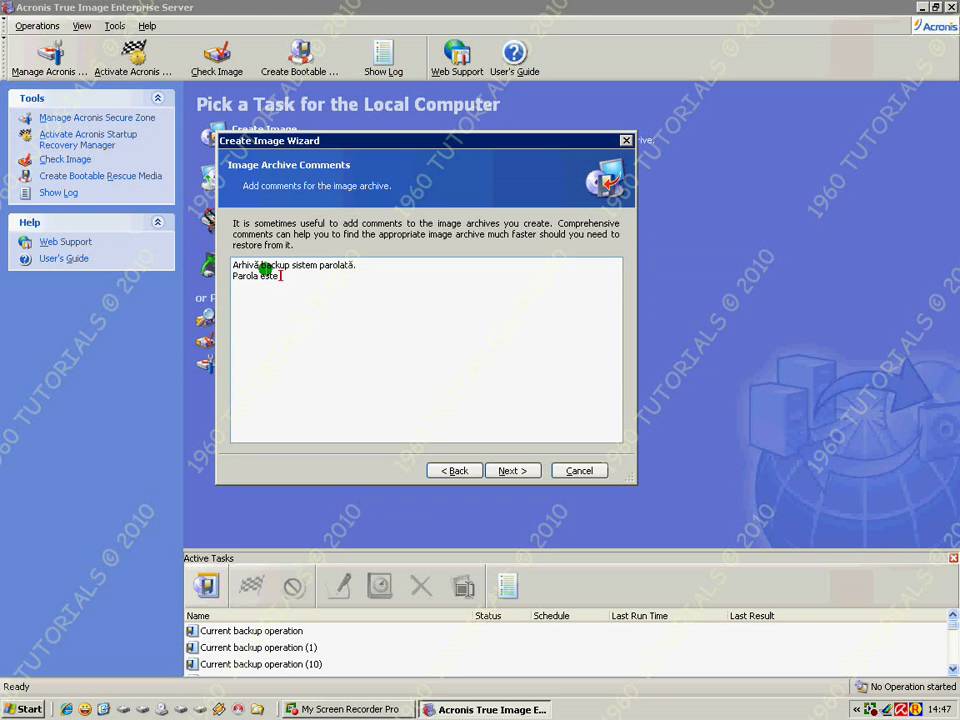Click Manage Acronis Secure Zone link
Viewport: 960px width, 720px height.
click(97, 118)
